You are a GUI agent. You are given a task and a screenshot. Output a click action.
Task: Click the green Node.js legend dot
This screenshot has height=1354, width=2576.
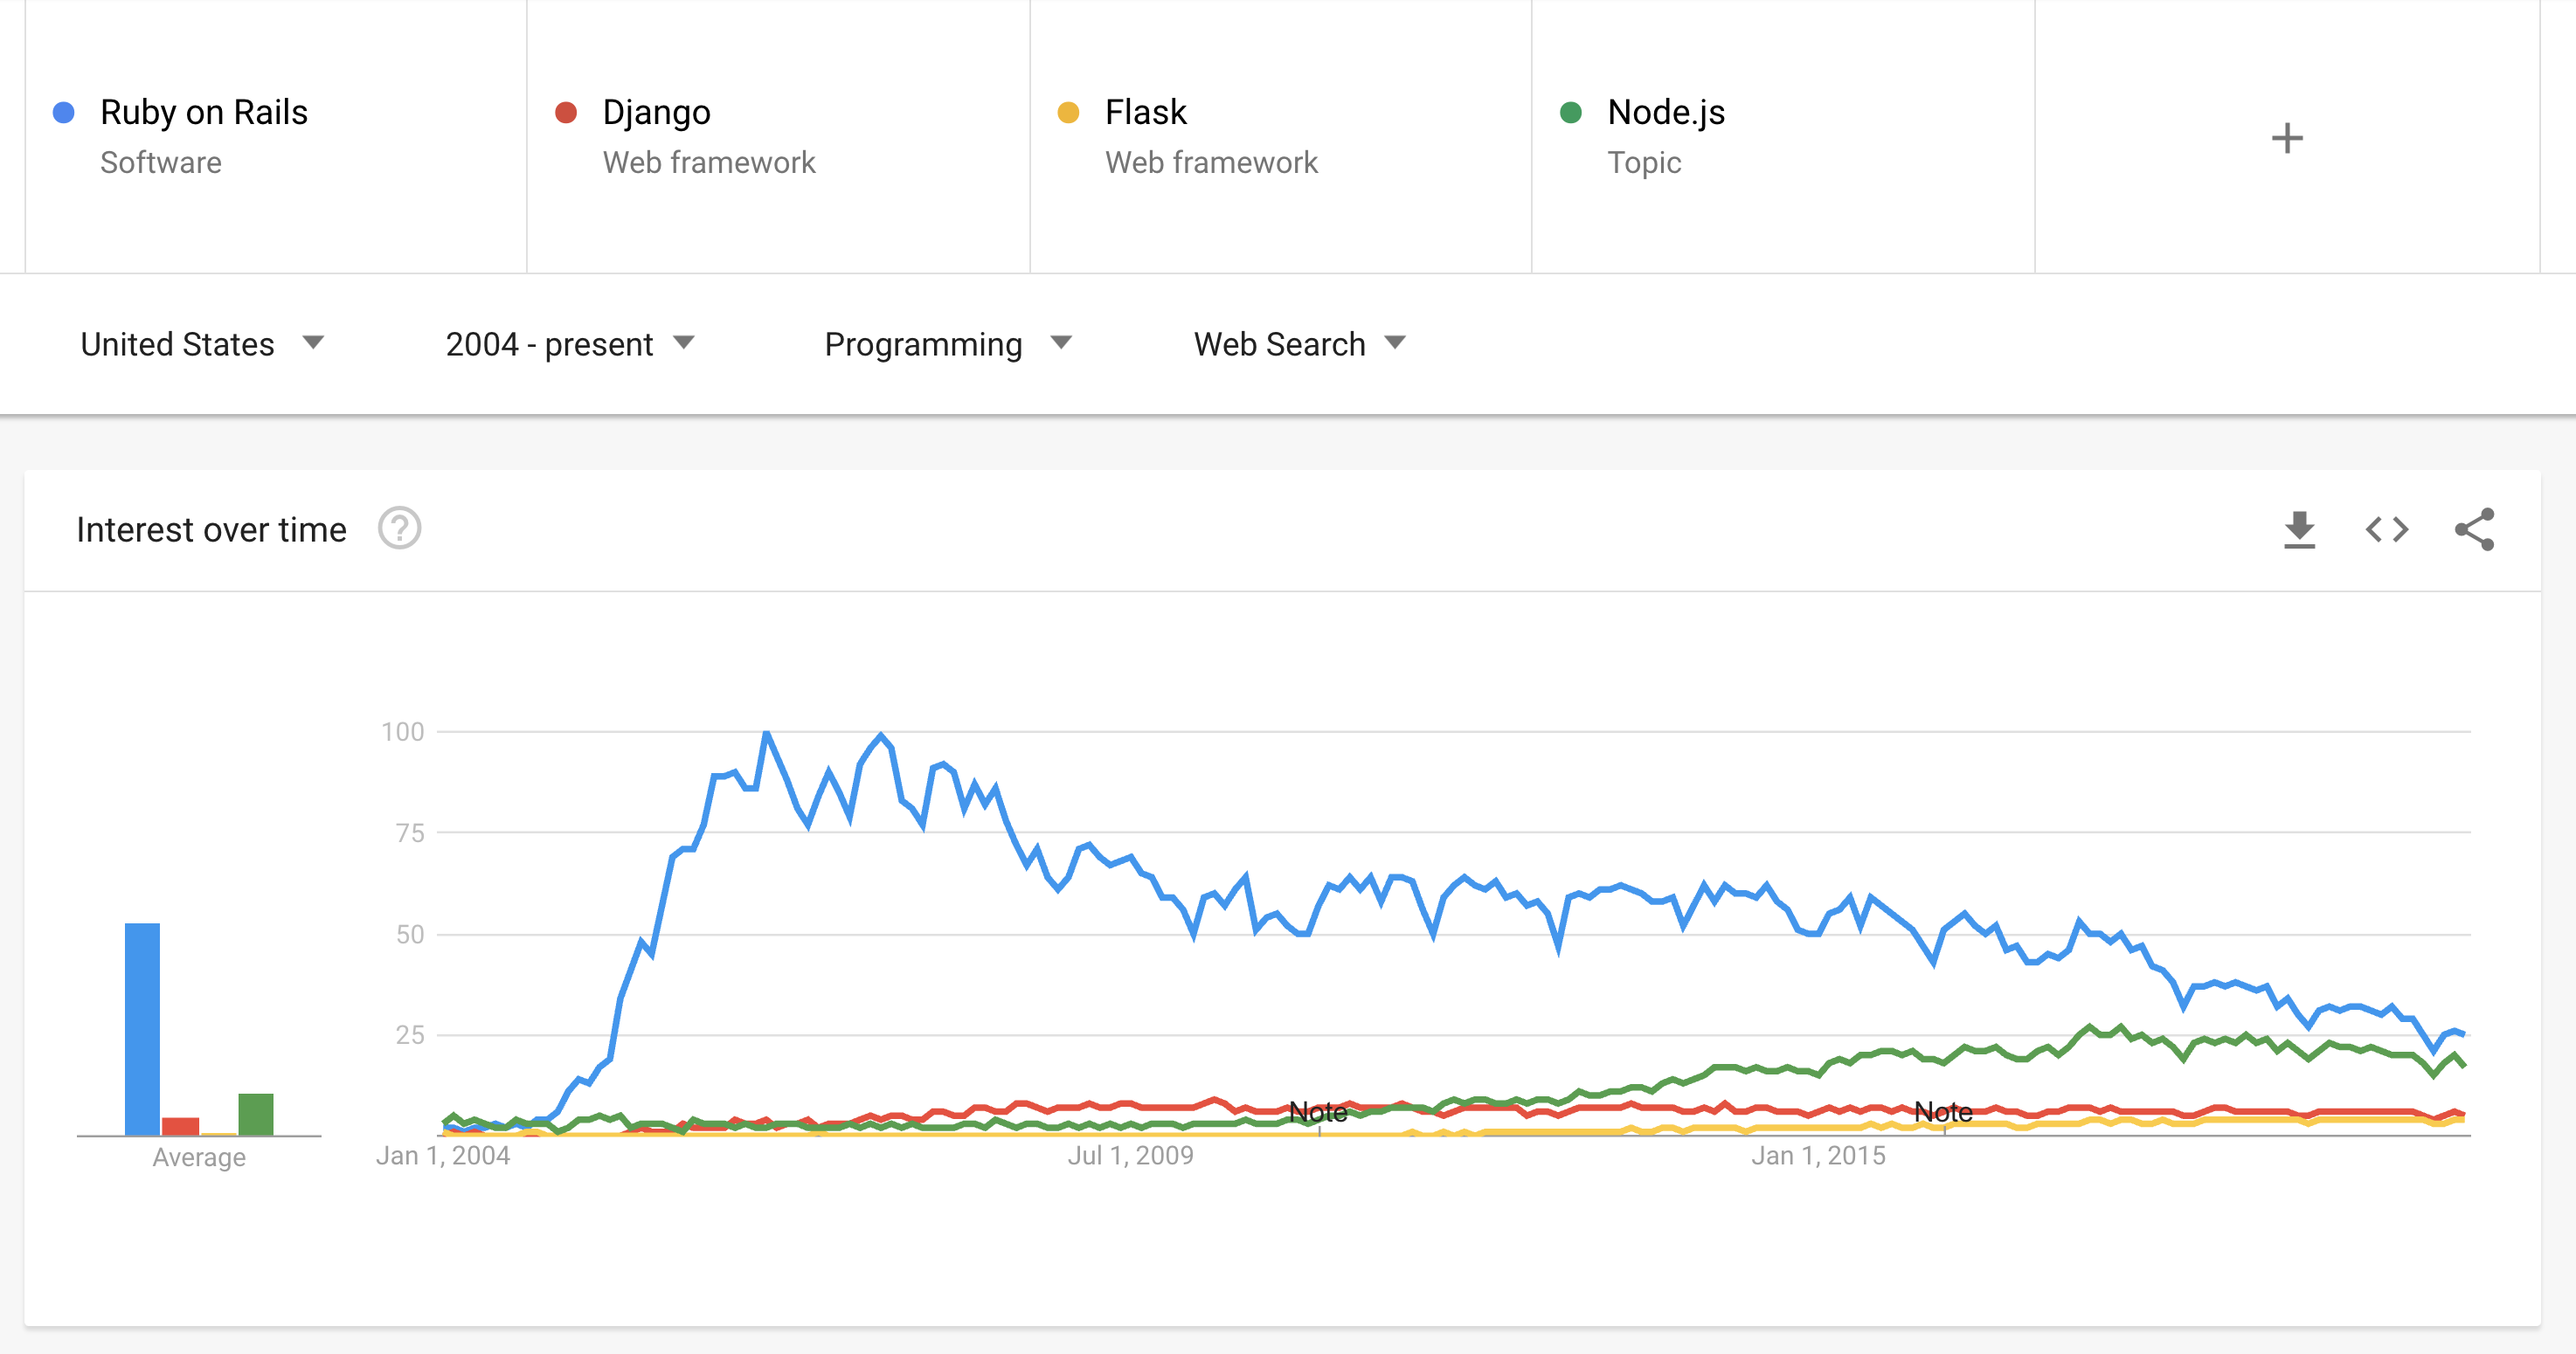tap(1571, 113)
